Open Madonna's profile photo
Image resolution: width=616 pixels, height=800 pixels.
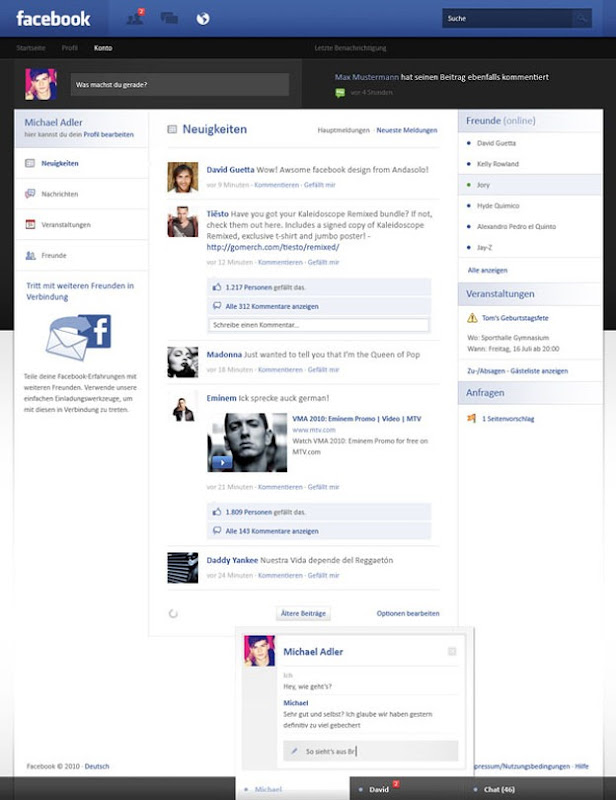point(183,362)
